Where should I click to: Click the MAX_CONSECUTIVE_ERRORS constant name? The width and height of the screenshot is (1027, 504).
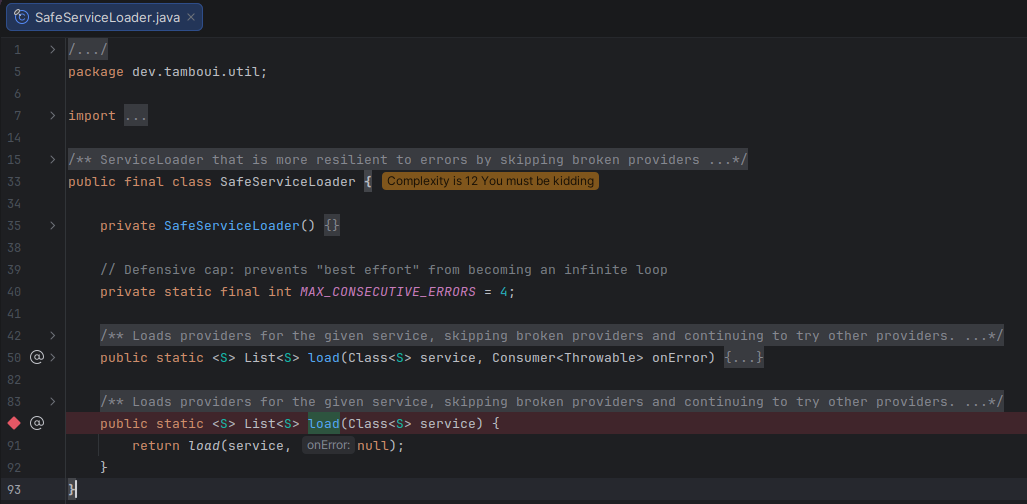[388, 292]
